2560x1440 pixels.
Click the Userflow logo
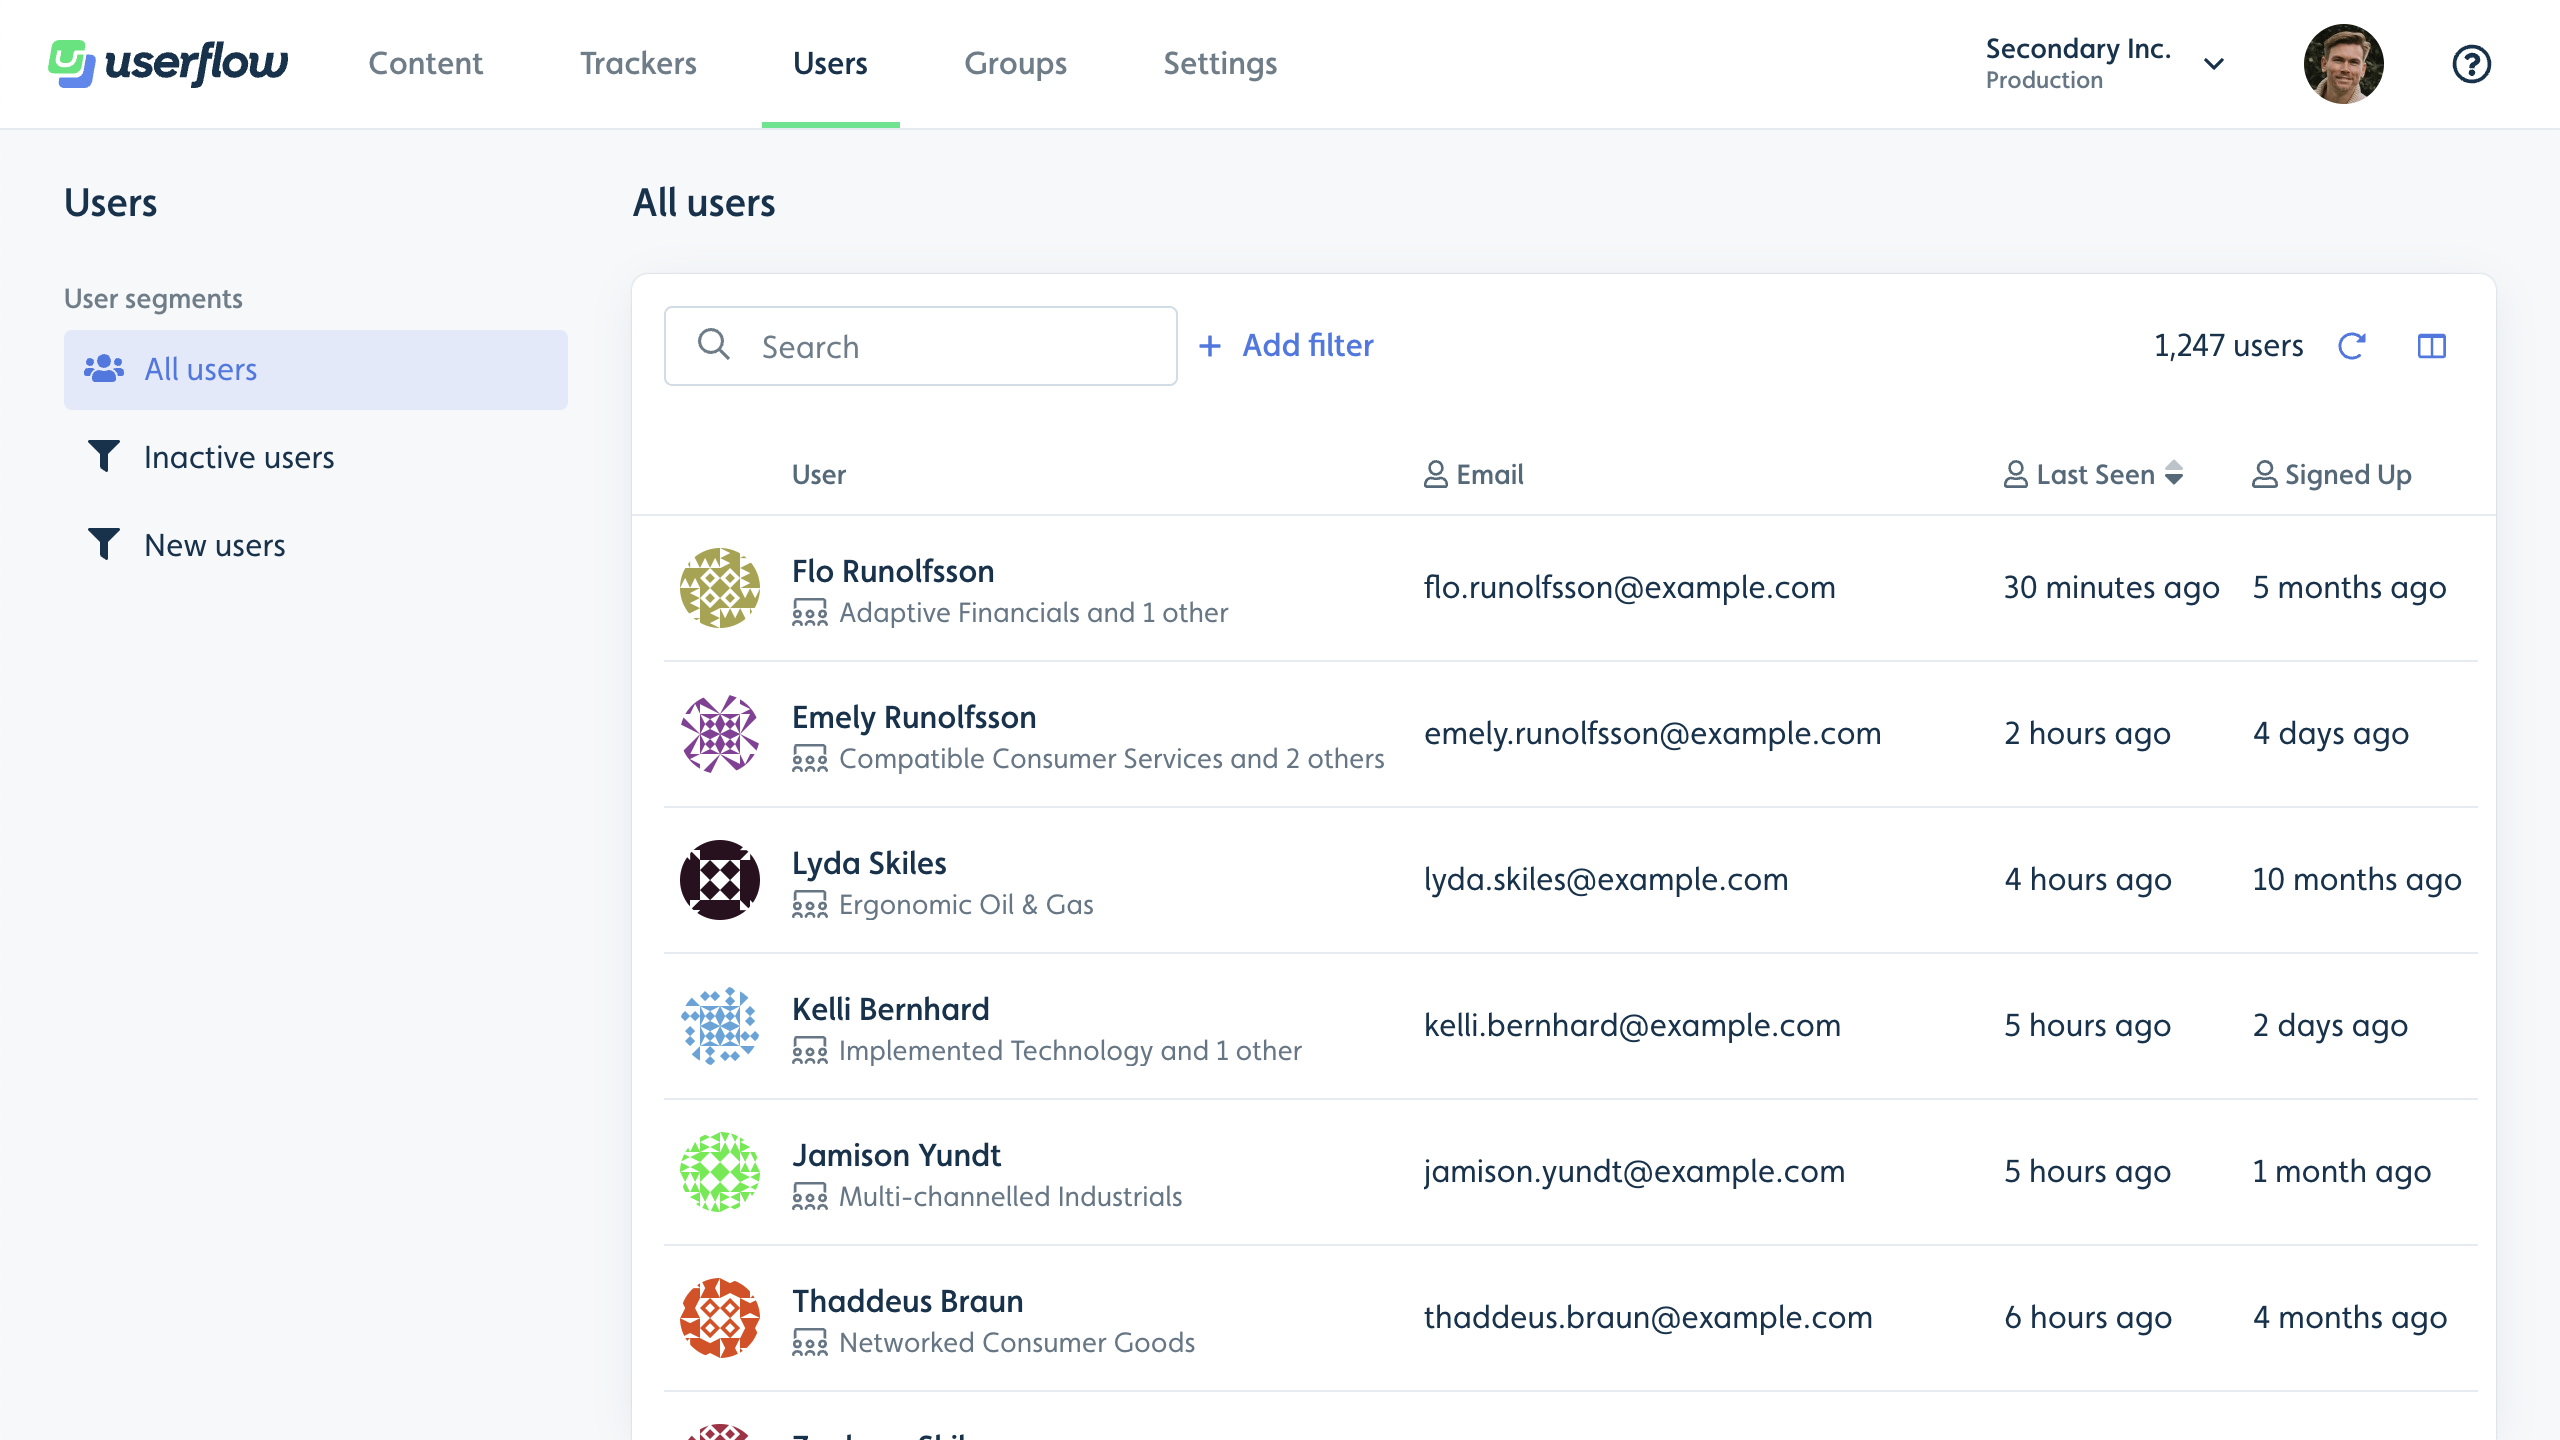pyautogui.click(x=168, y=63)
